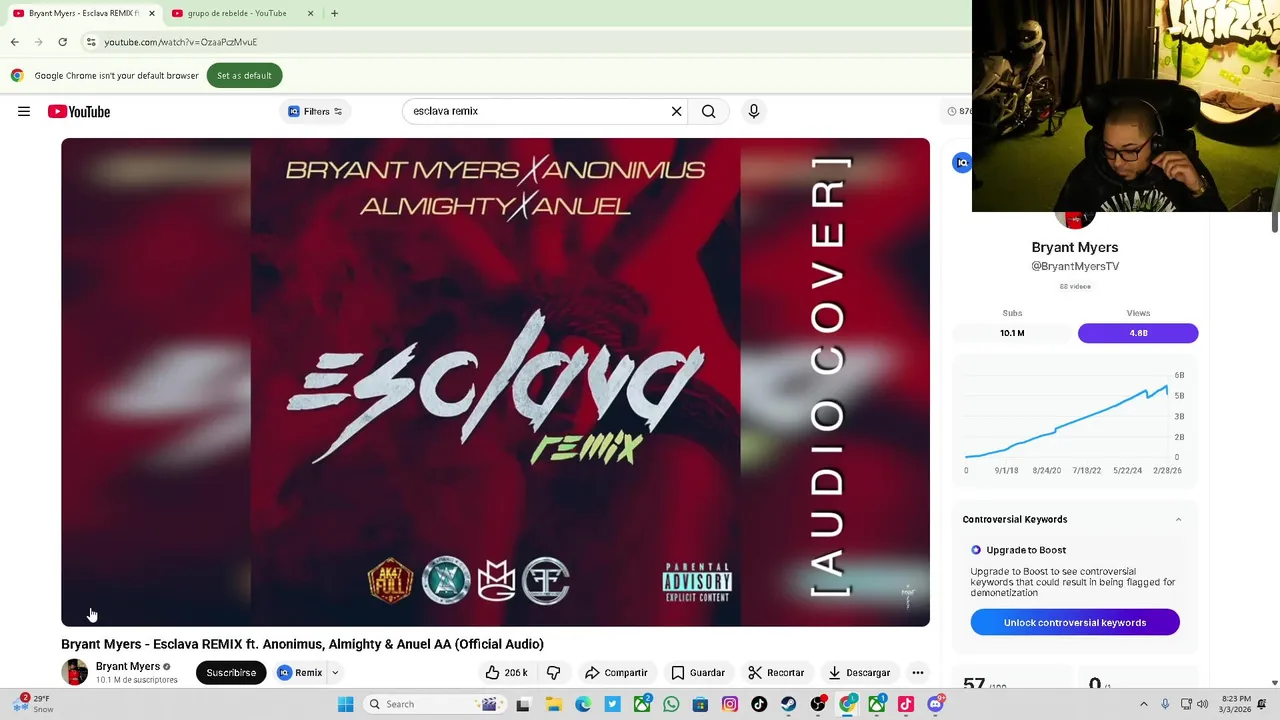Open Task View on the taskbar
The width and height of the screenshot is (1280, 720).
click(522, 704)
